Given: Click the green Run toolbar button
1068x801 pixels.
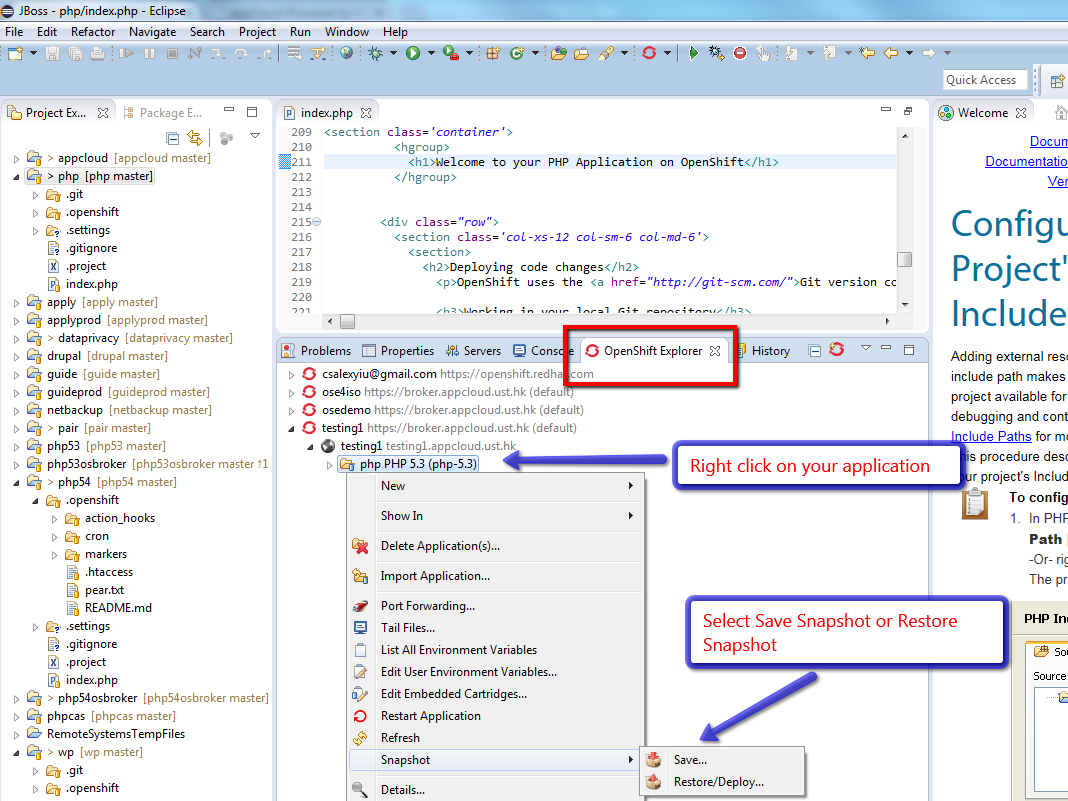Looking at the screenshot, I should click(412, 54).
